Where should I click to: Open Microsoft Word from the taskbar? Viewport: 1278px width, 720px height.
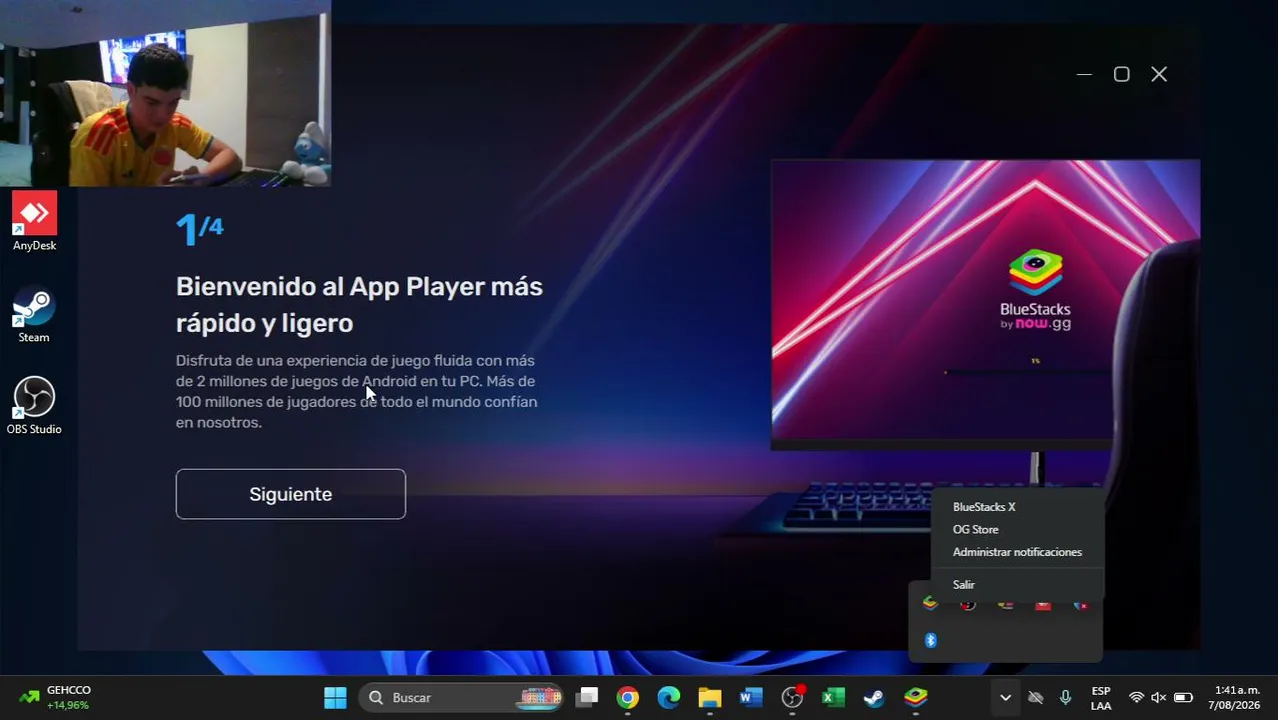751,697
